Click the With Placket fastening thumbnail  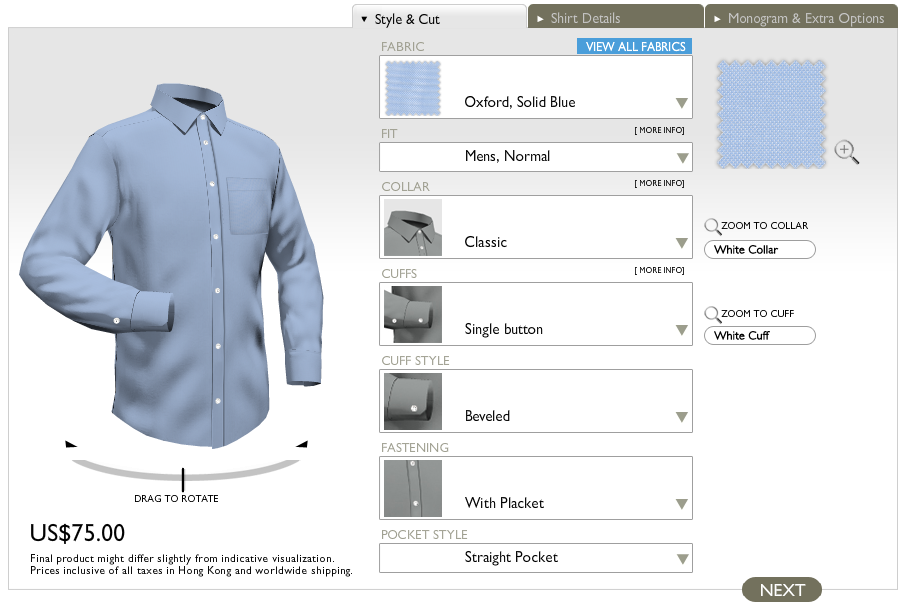point(412,488)
